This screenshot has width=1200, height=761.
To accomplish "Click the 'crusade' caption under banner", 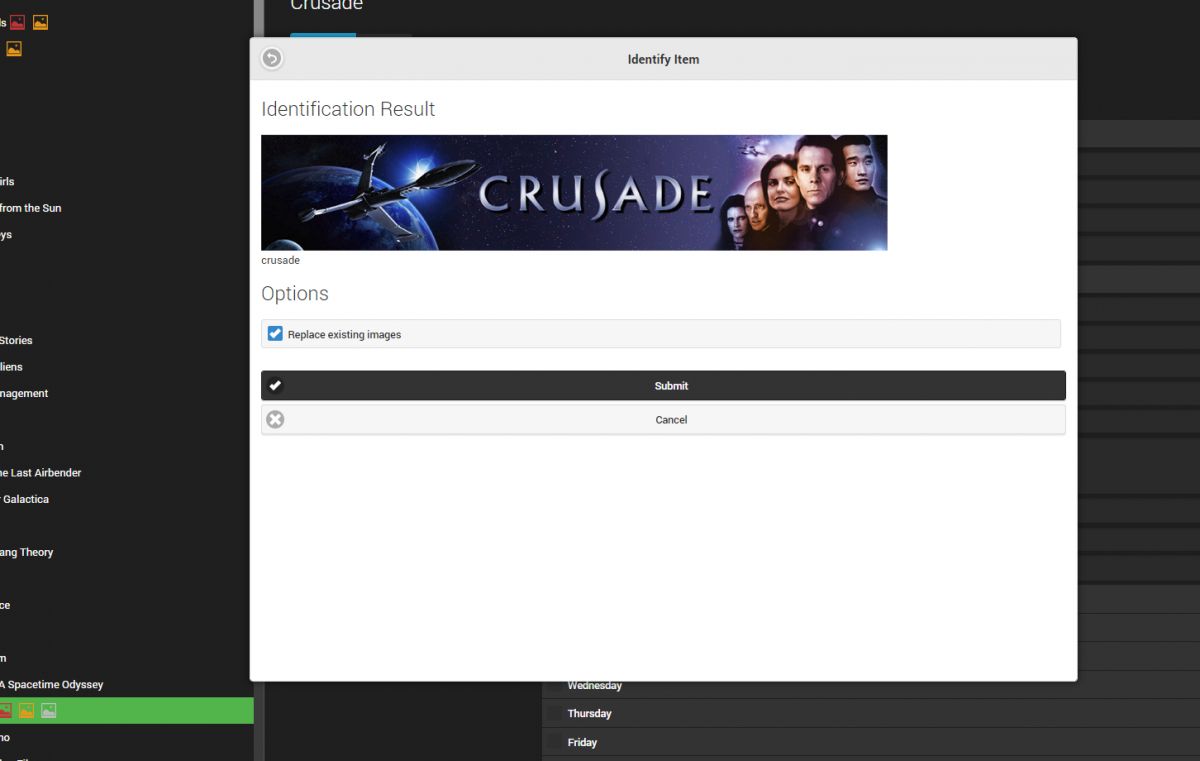I will [280, 260].
